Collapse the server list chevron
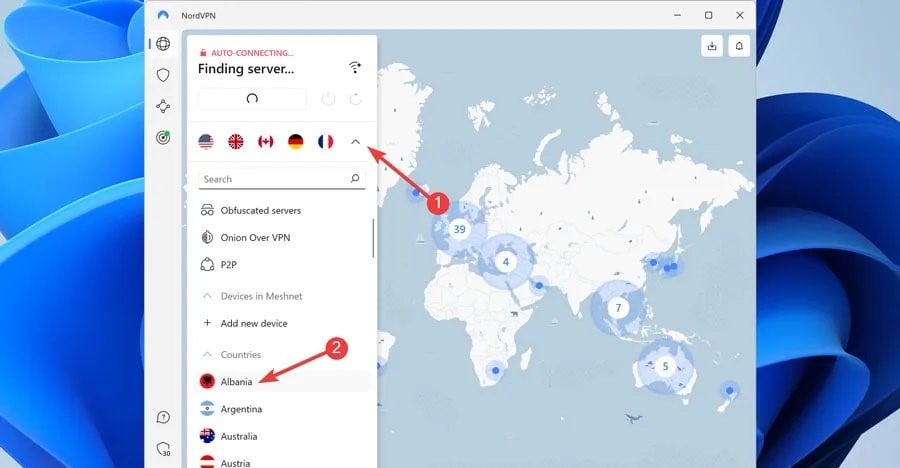900x468 pixels. [355, 141]
